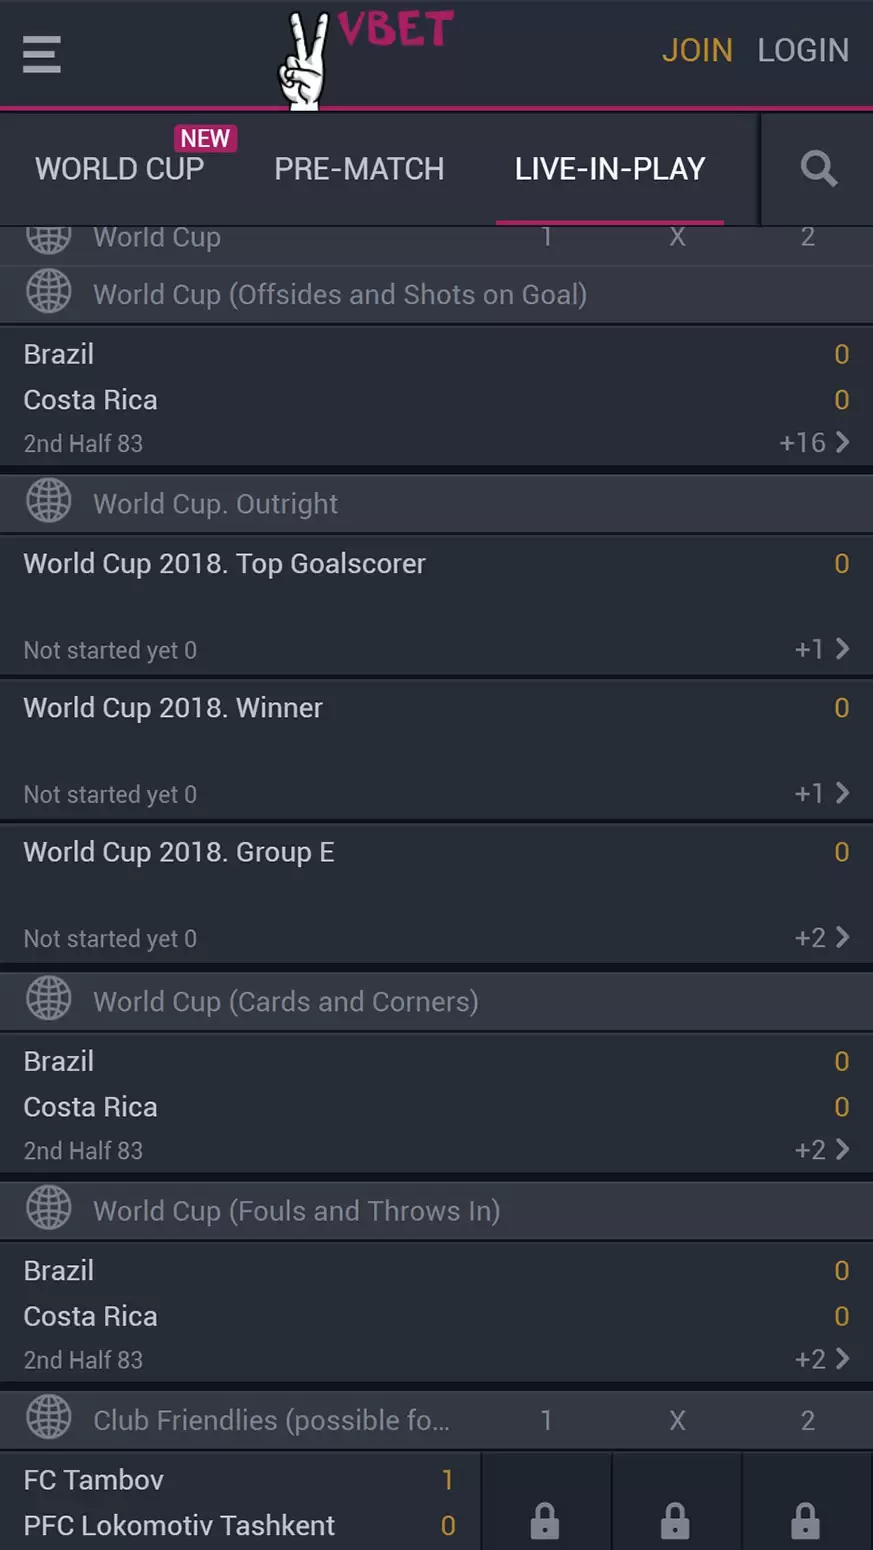Tap globe icon beside World Cup. Outright
Image resolution: width=873 pixels, height=1550 pixels.
(x=48, y=502)
